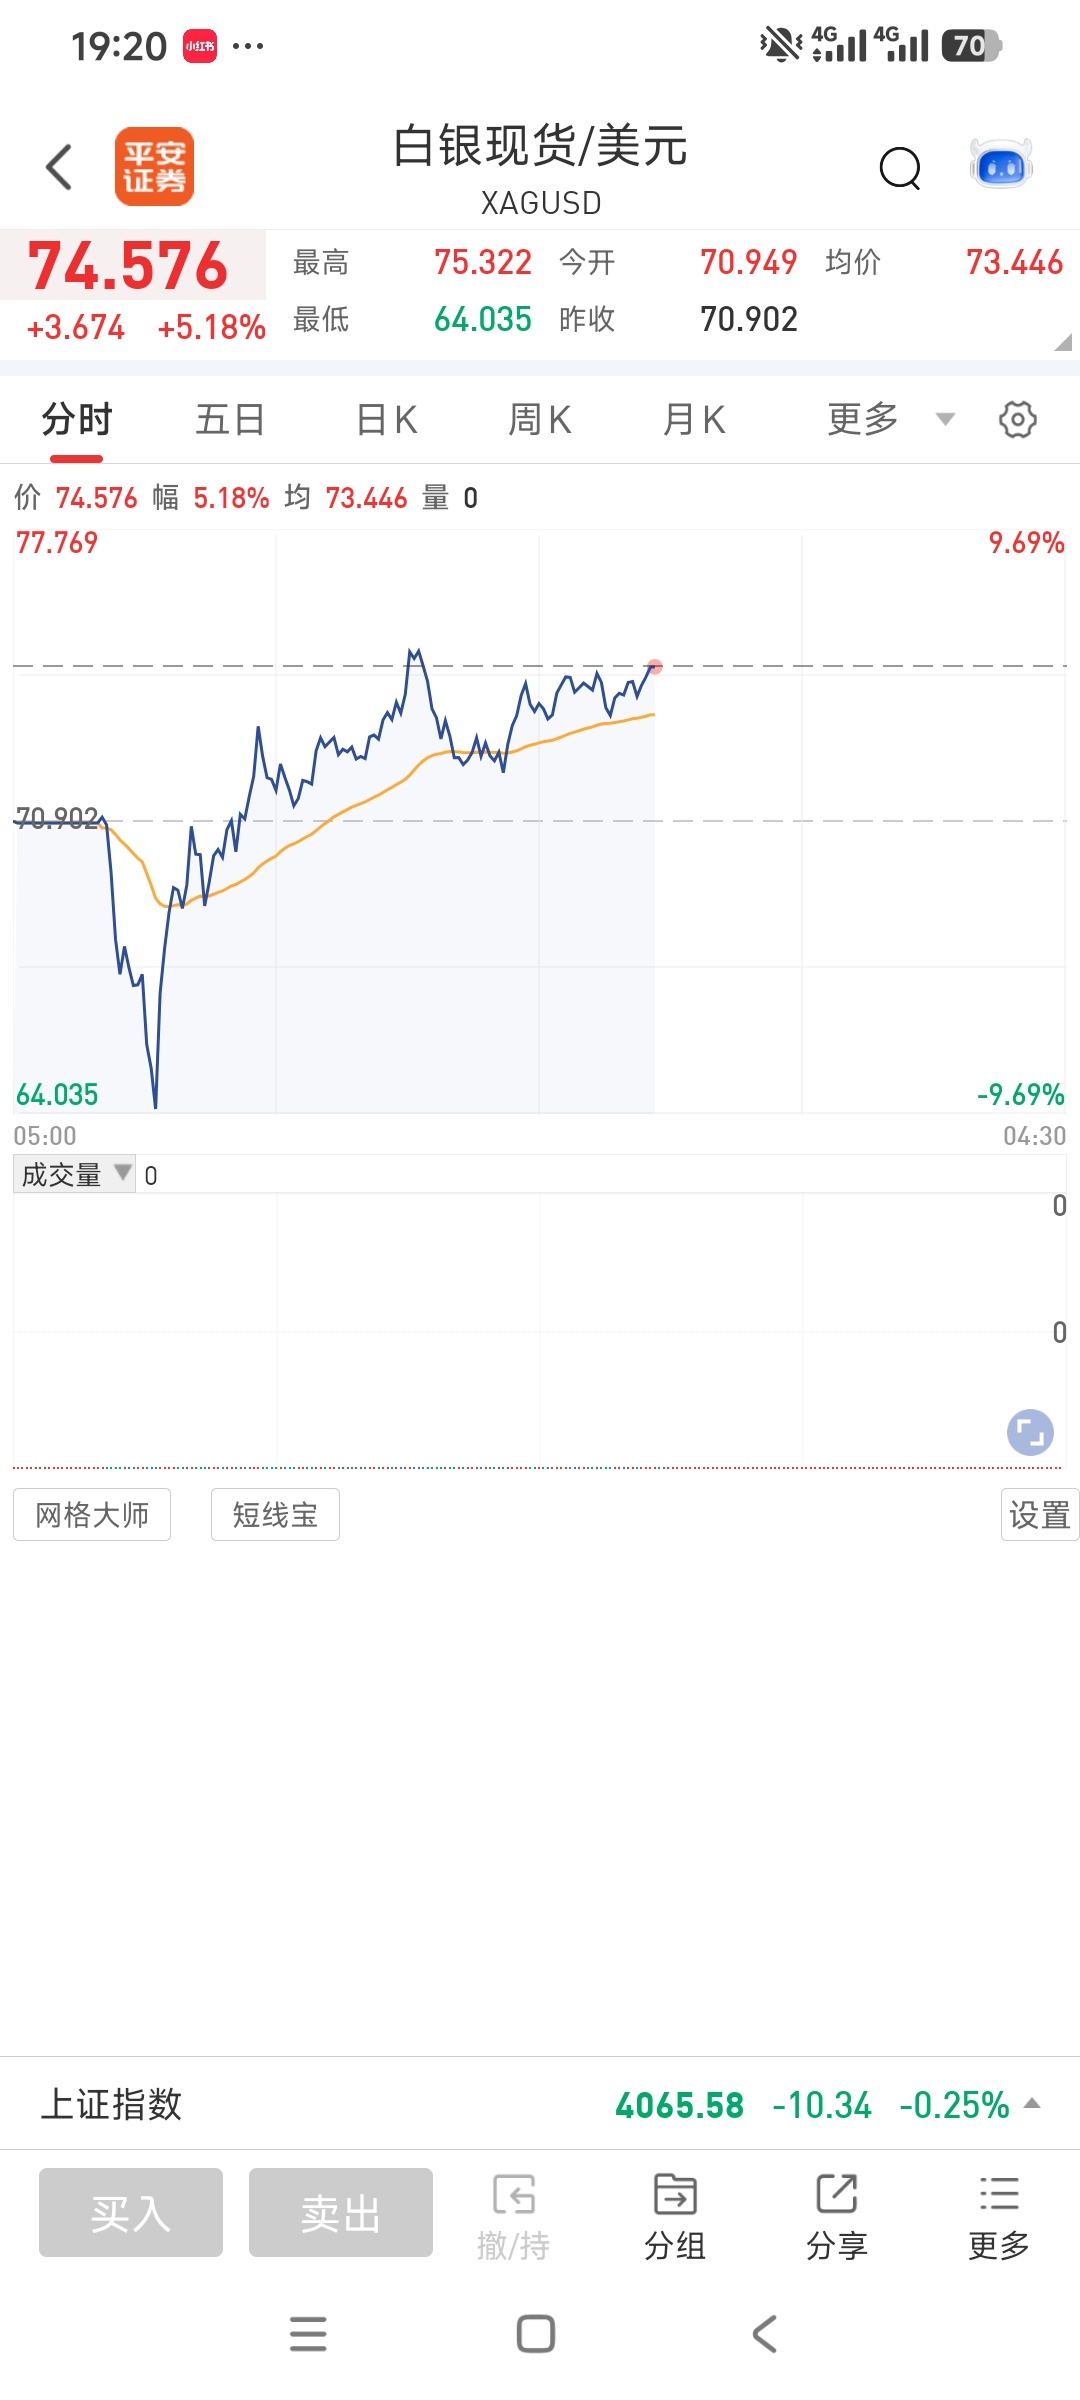Screen dimensions: 1080x2400
Task: Launch the robot assistant icon
Action: pos(1001,165)
